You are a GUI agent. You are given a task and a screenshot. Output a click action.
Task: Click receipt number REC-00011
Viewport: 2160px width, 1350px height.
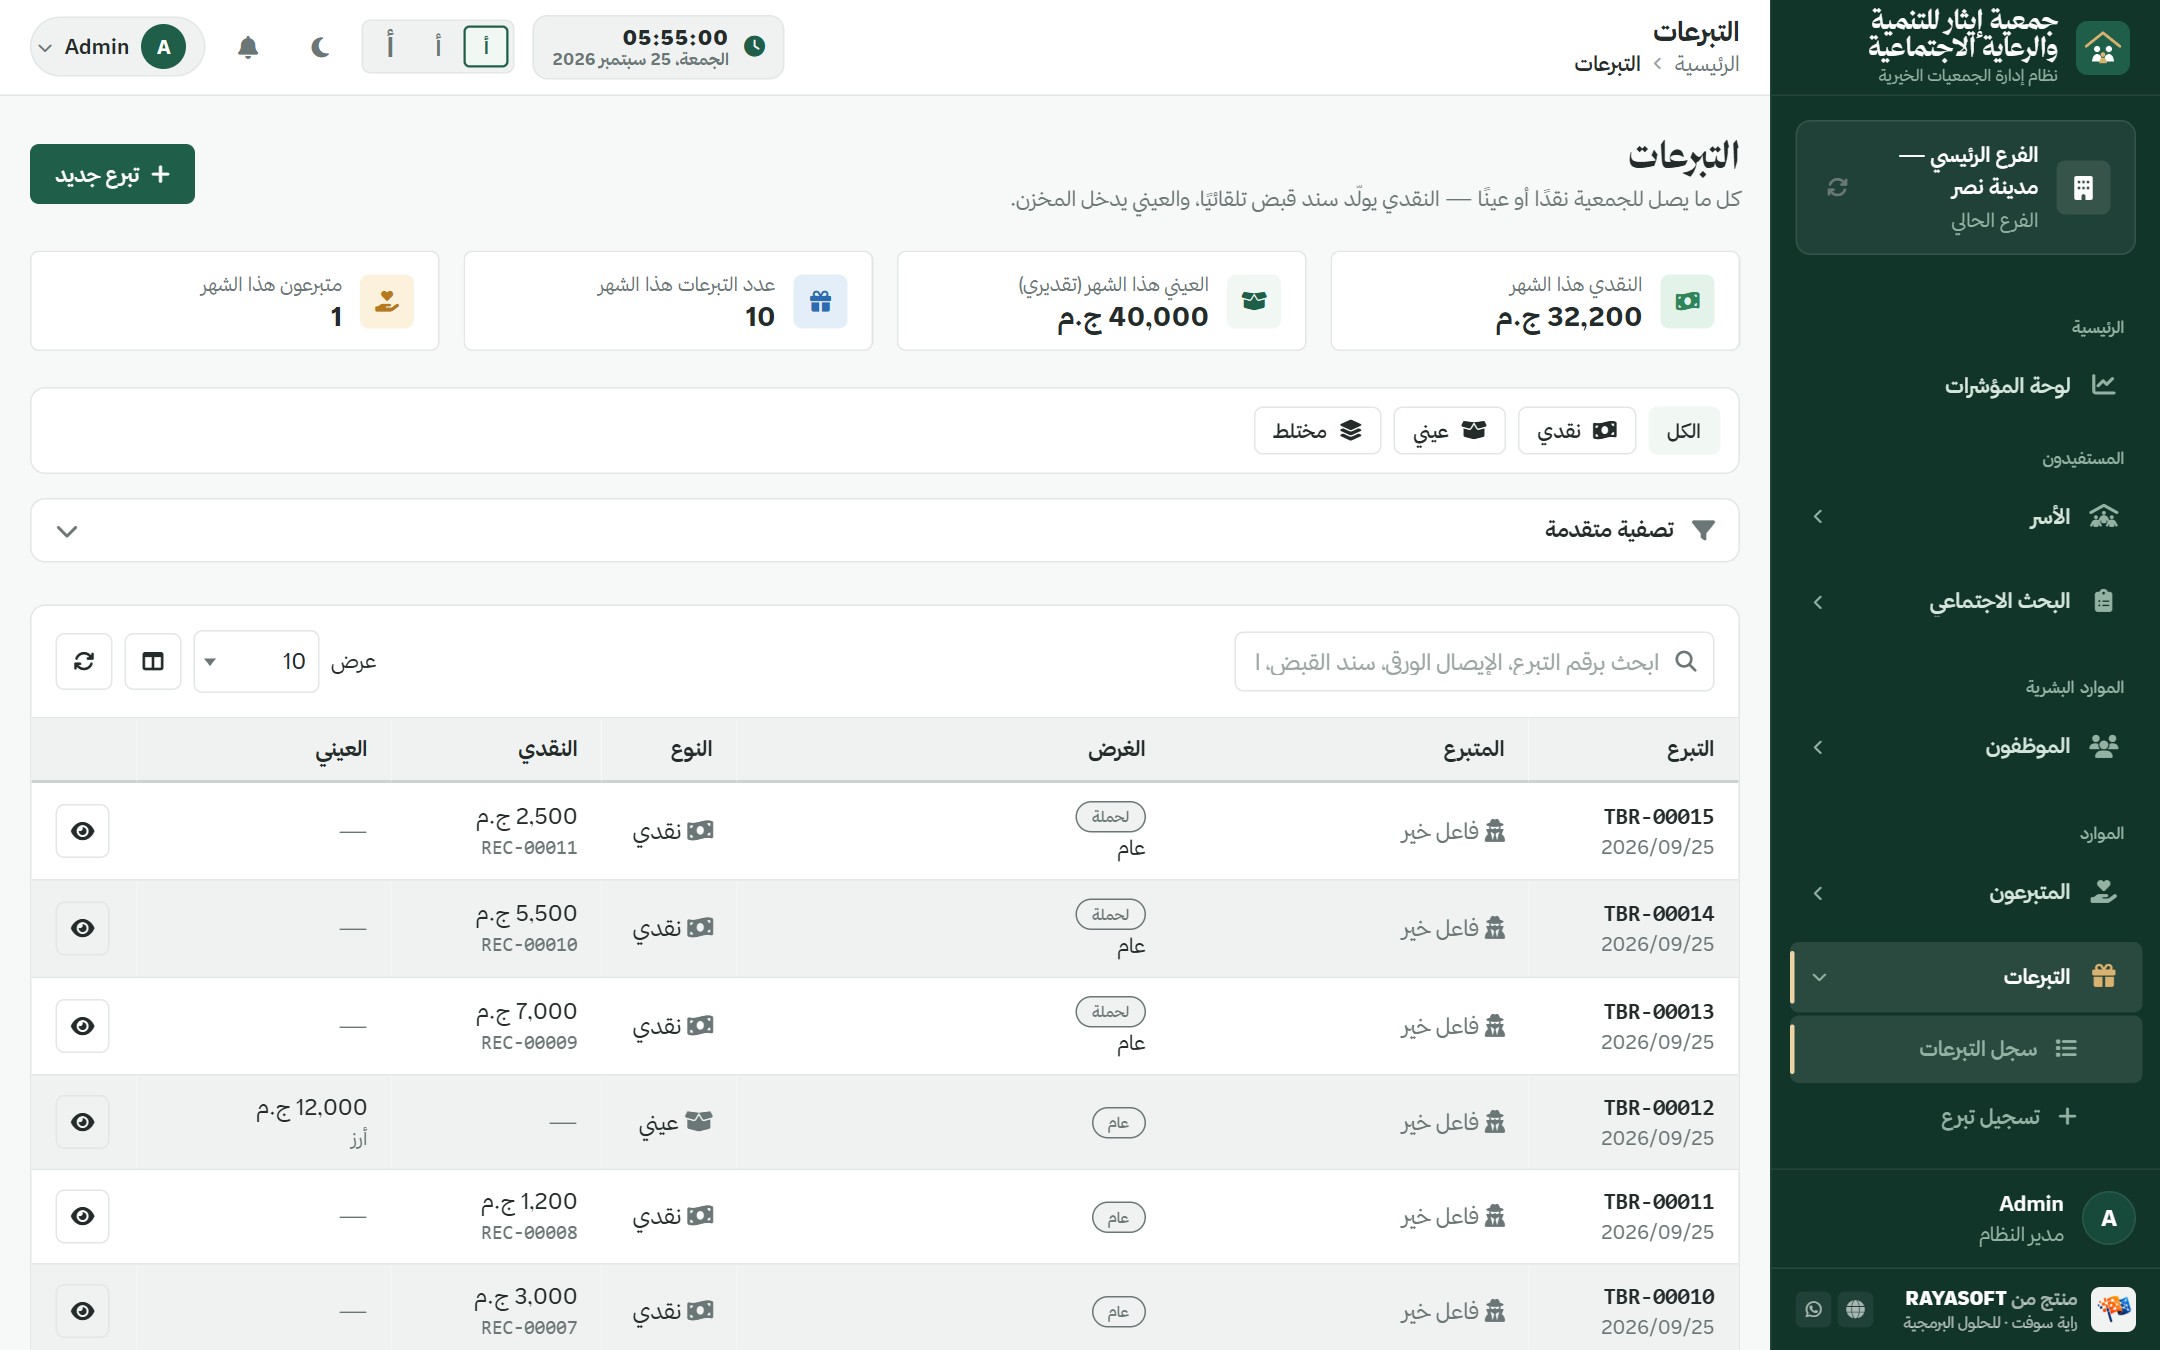click(x=529, y=848)
